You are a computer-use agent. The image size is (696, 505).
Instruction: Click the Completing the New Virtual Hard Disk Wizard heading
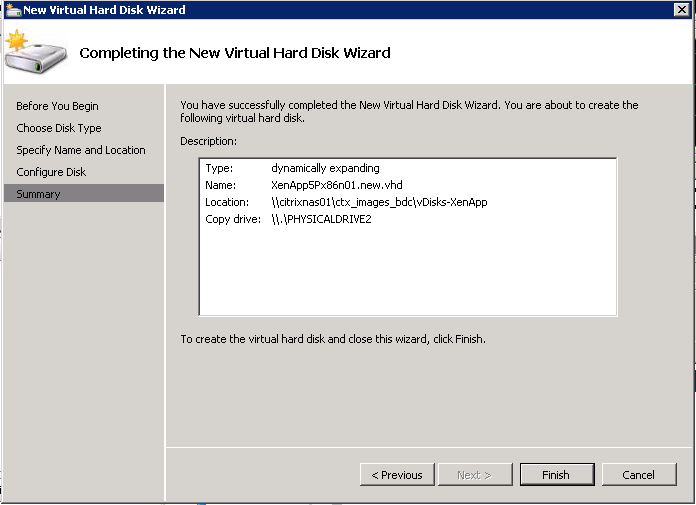pos(235,53)
